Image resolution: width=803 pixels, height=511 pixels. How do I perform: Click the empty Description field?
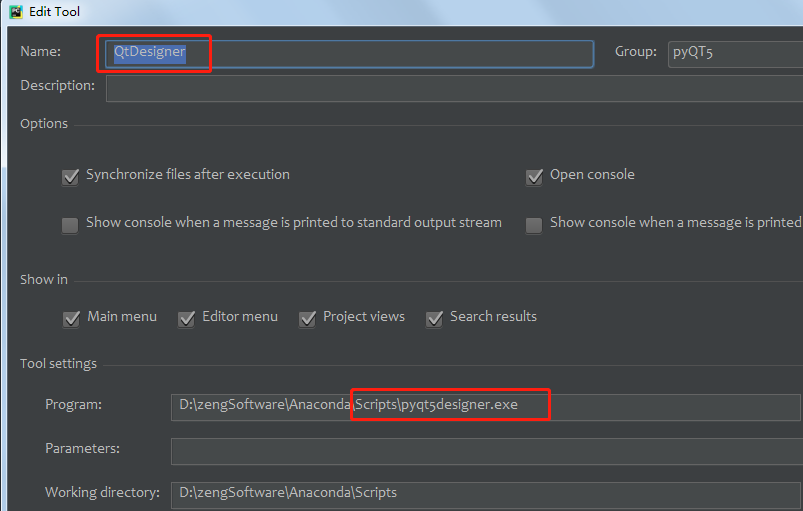(x=454, y=89)
